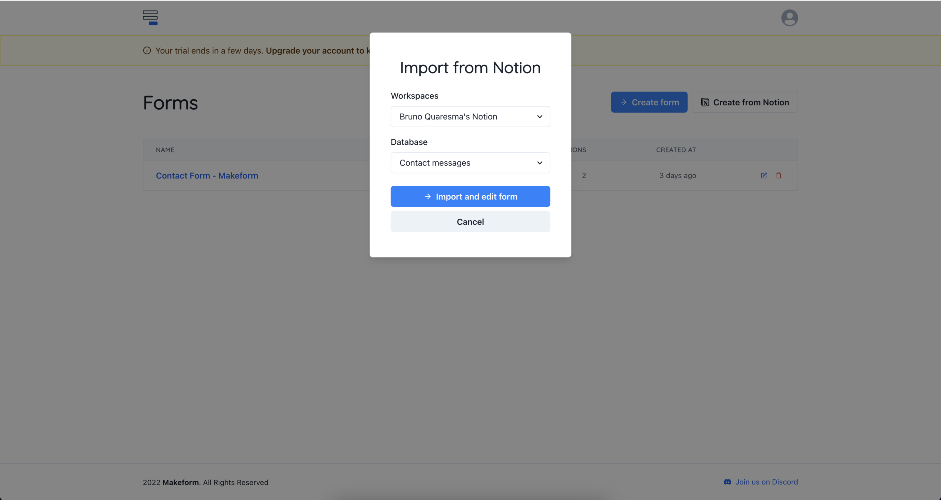Screen dimensions: 941x500
Task: Click the Database label
Action: coord(409,142)
